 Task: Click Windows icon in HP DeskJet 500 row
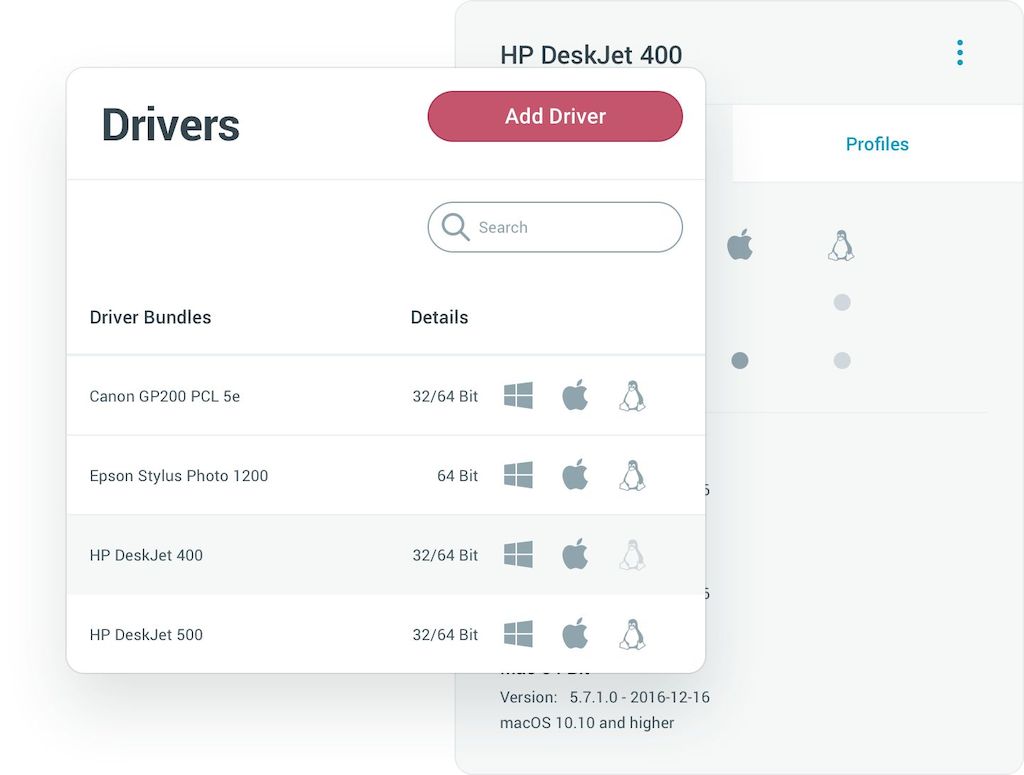pyautogui.click(x=519, y=634)
